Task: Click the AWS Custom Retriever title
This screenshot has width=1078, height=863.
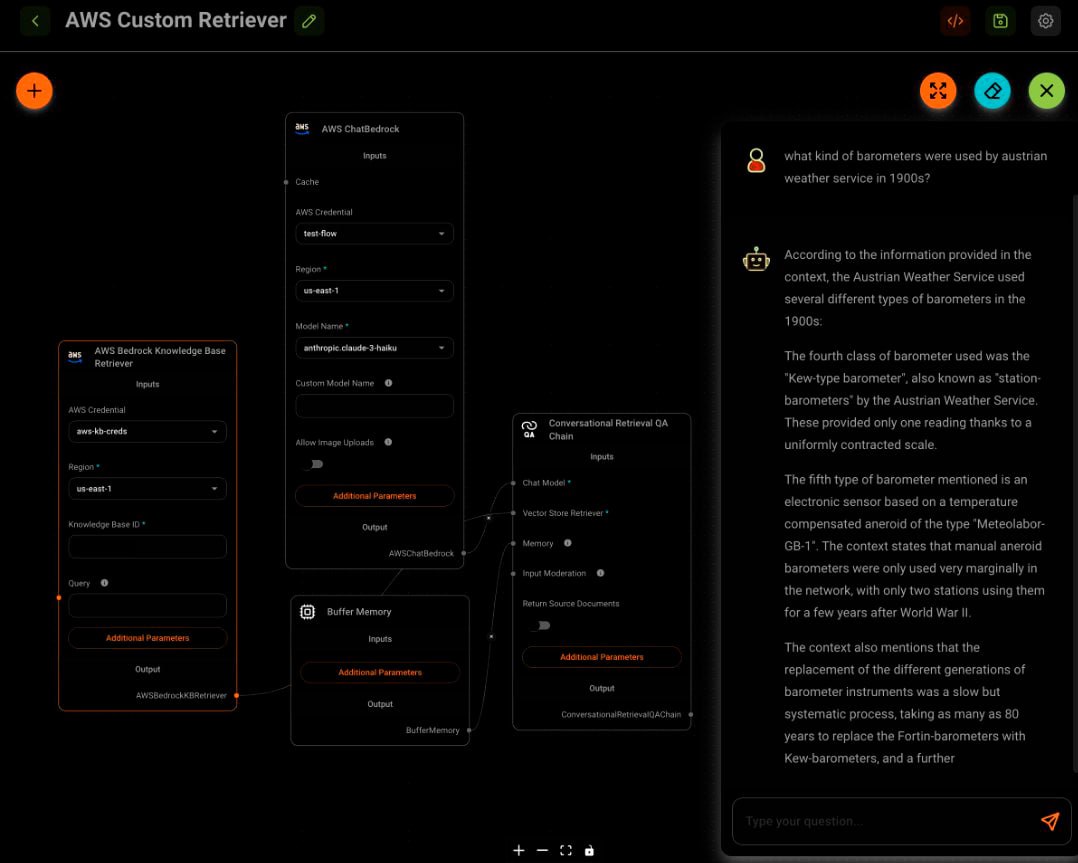Action: pyautogui.click(x=176, y=21)
